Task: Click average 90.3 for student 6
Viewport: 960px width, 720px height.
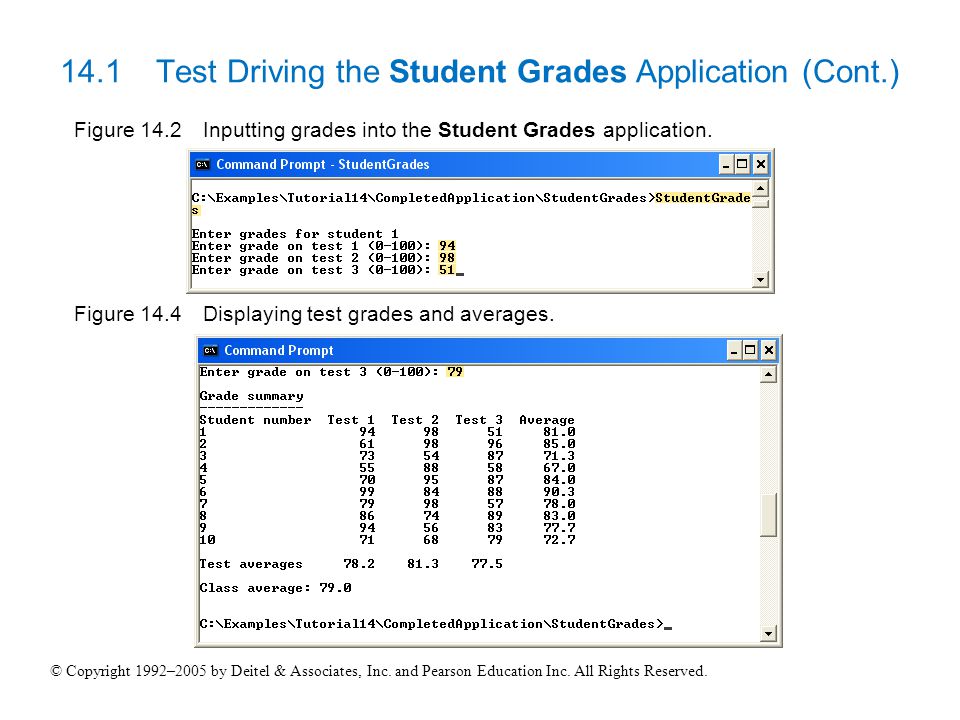Action: point(559,492)
